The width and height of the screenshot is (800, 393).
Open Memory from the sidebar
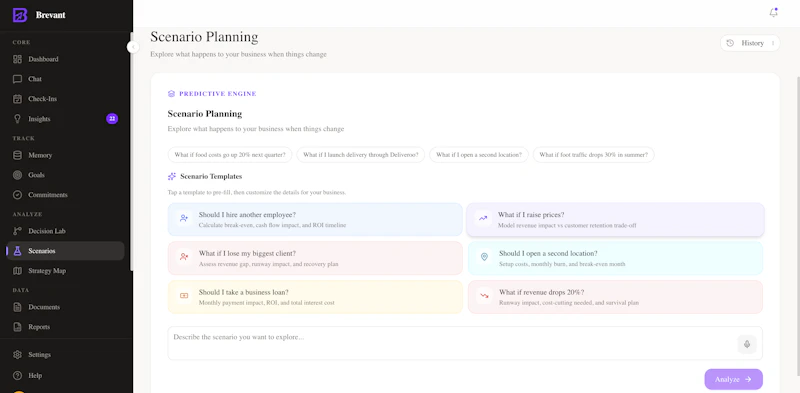click(65, 155)
